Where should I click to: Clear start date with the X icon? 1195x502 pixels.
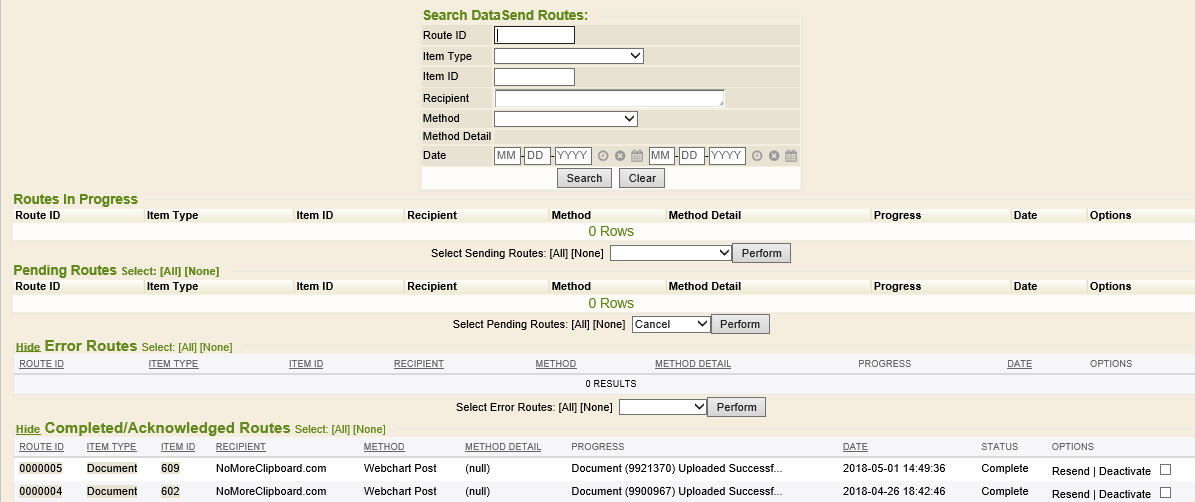click(620, 156)
